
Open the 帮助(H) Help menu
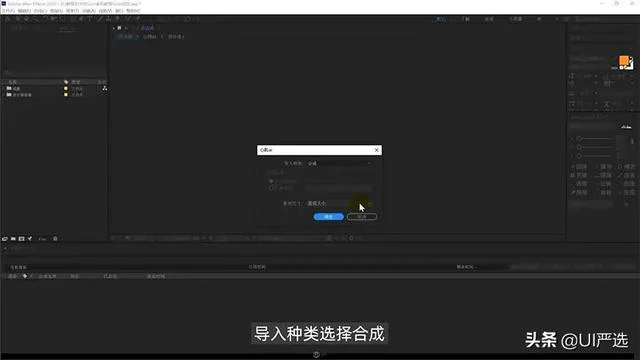pos(133,11)
